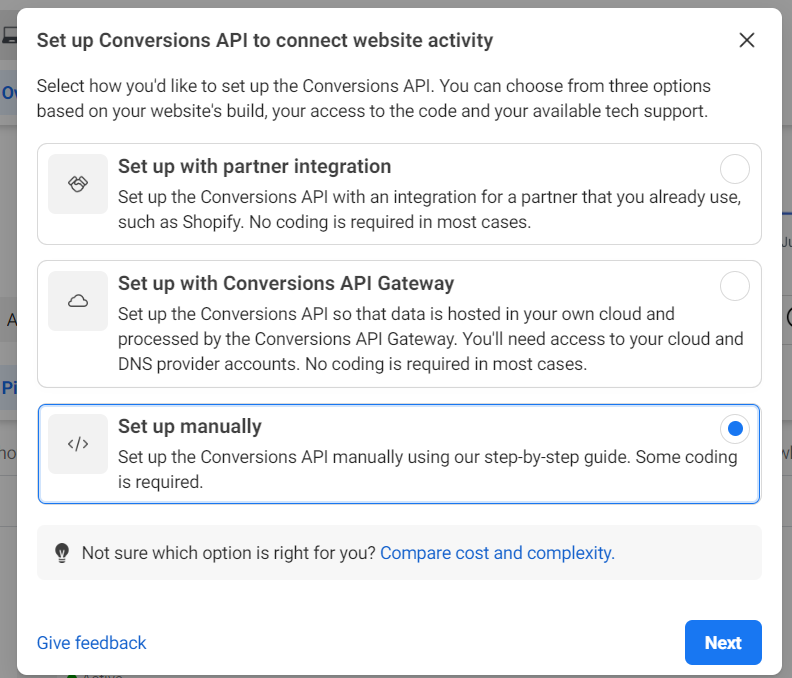
Task: Close the Conversions API setup dialog
Action: pos(746,40)
